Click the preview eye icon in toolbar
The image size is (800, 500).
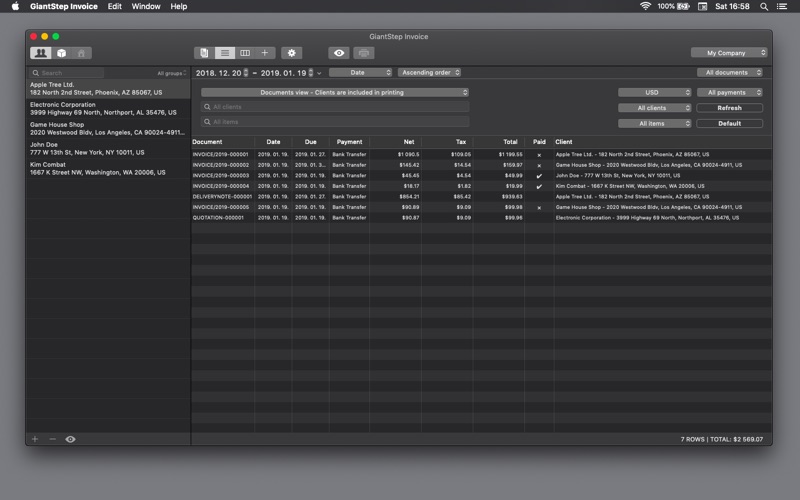(339, 53)
